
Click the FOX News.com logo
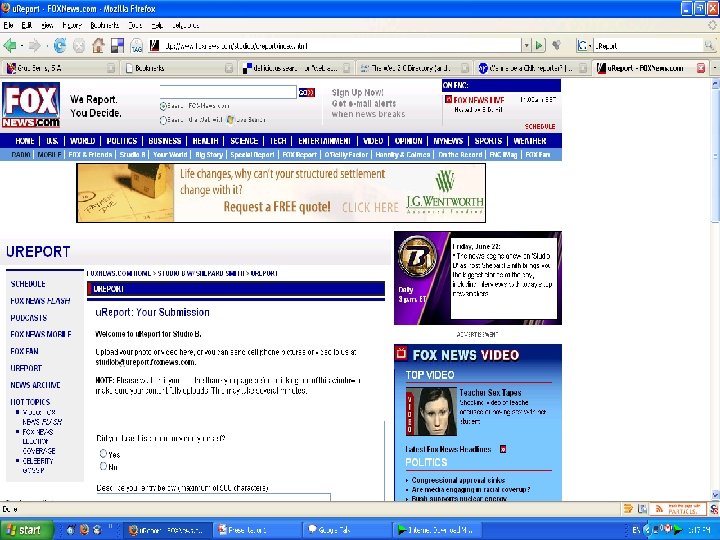[31, 105]
